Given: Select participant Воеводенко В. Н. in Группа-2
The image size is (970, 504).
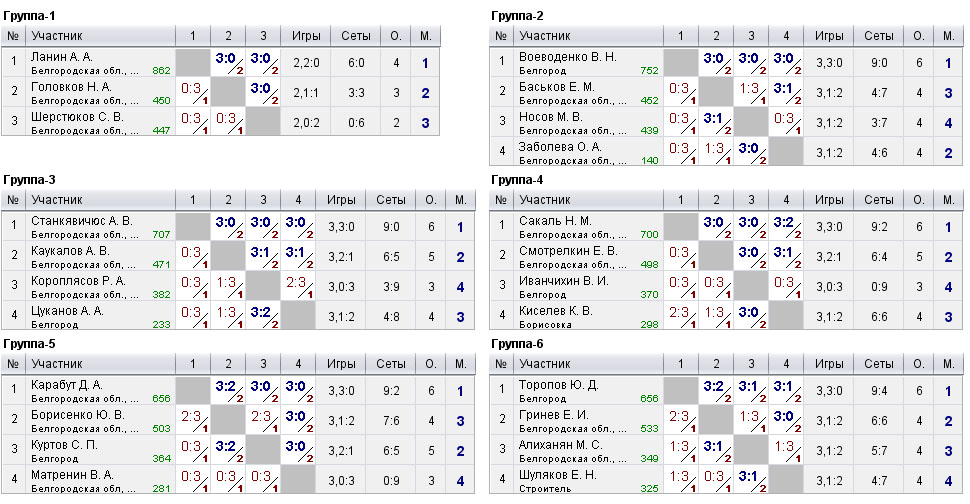Looking at the screenshot, I should coord(567,57).
